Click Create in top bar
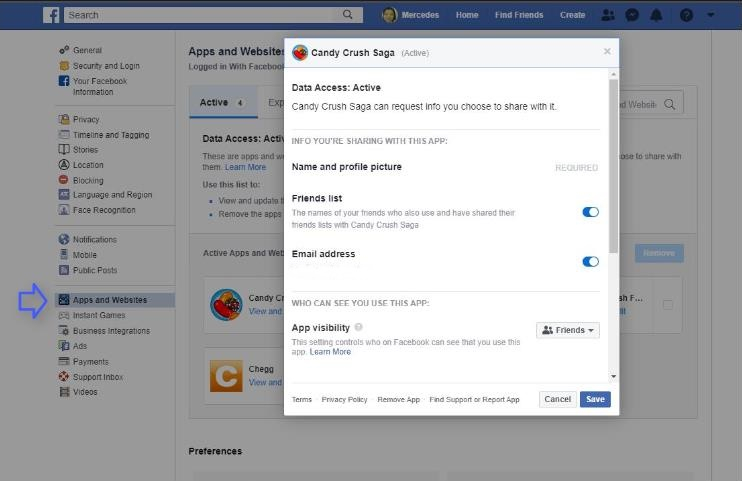742x481 pixels. coord(573,15)
